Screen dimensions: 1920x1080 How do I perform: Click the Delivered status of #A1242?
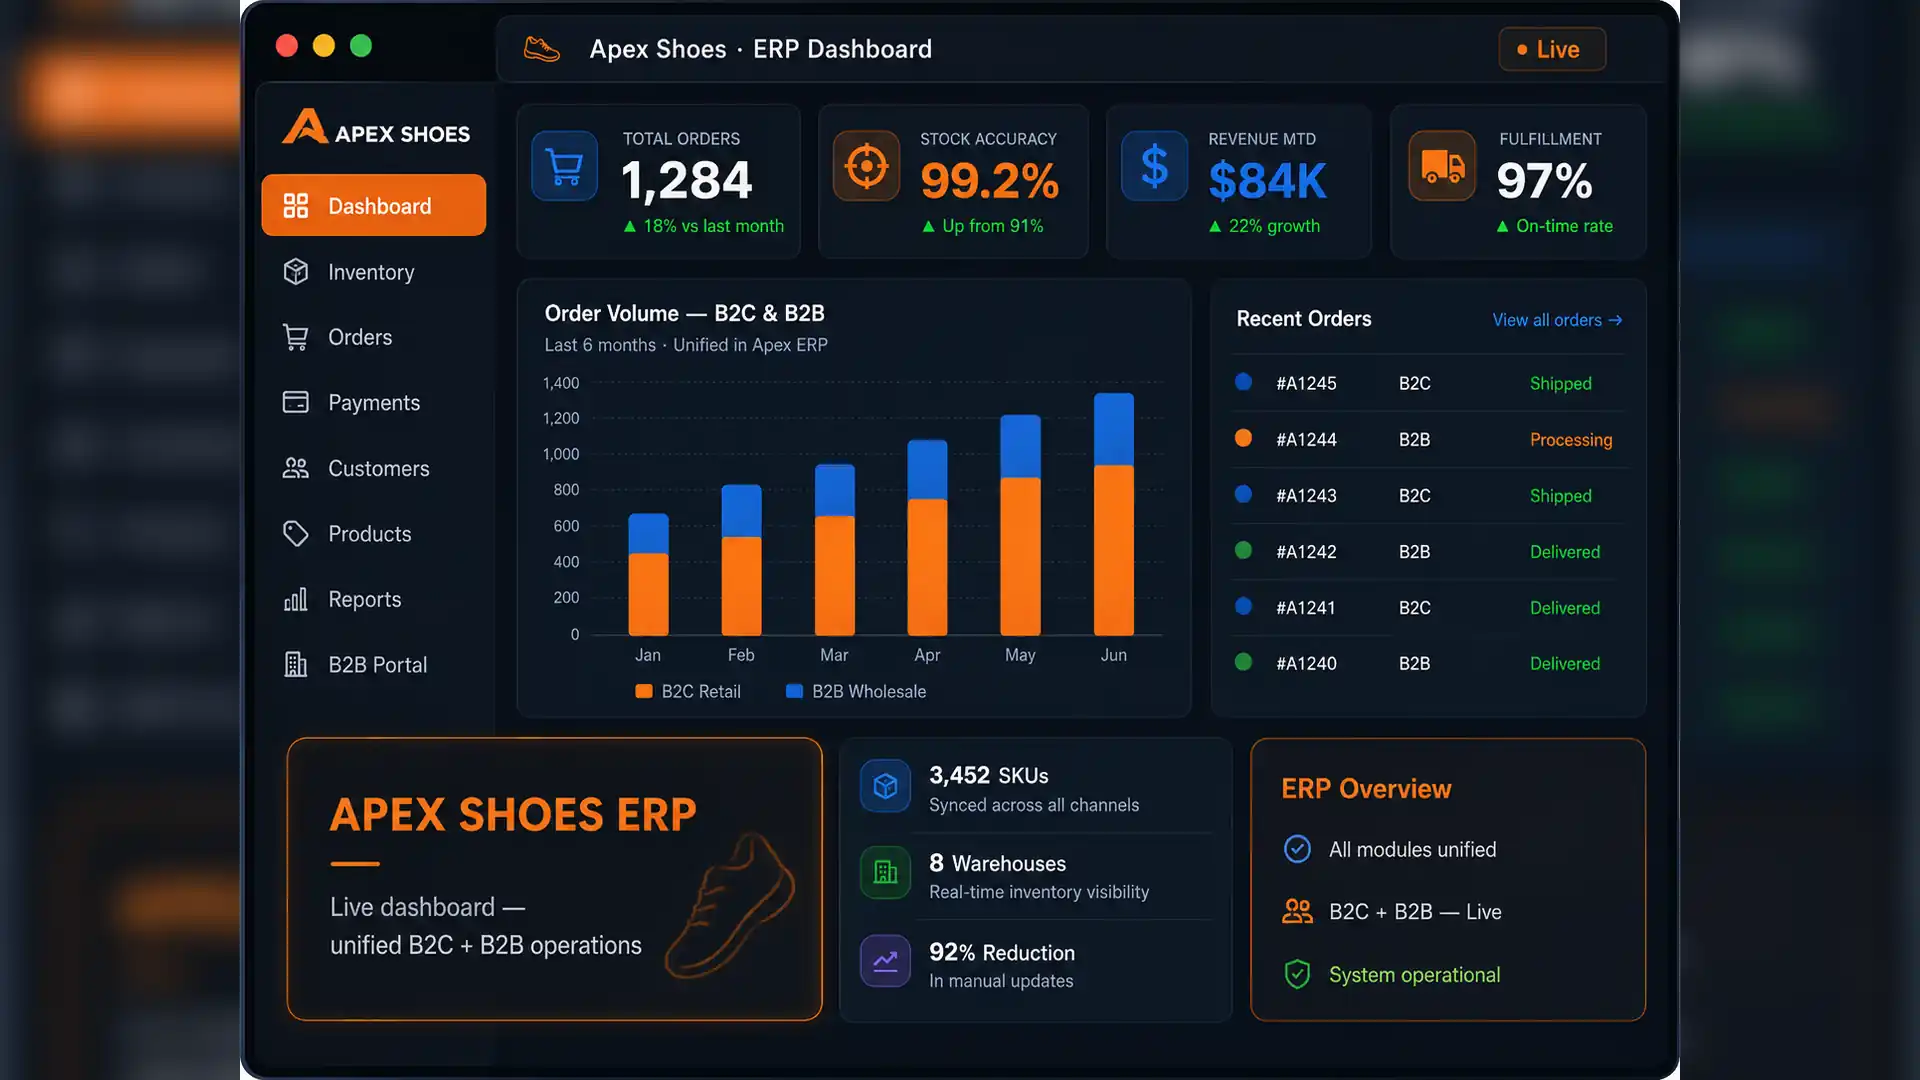click(x=1565, y=551)
